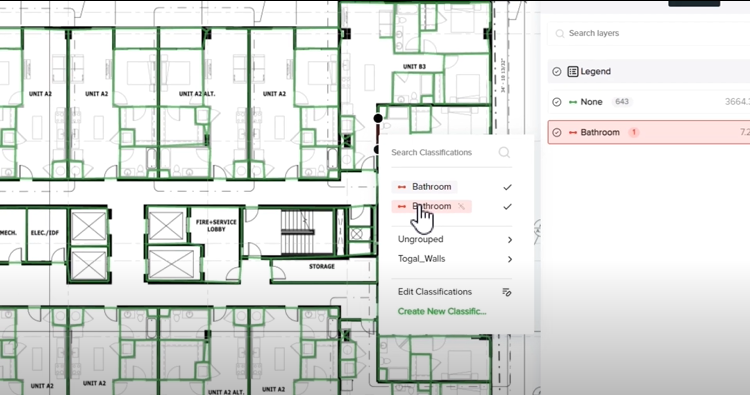Toggle the Bathroom layer check circle in Legend

(x=557, y=132)
